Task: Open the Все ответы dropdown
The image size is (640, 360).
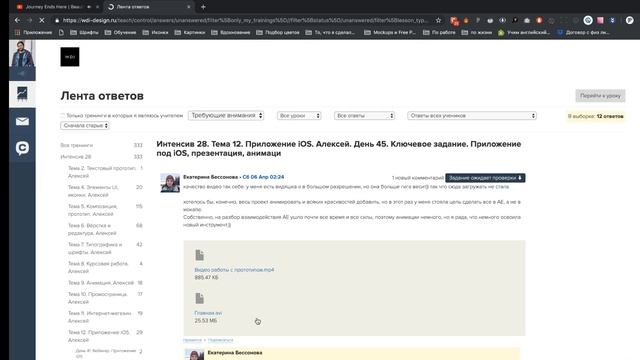Action: point(364,116)
